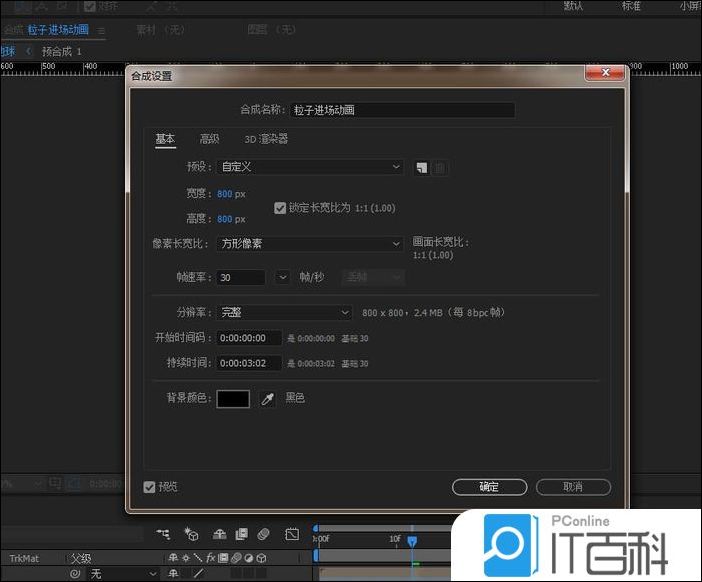The image size is (702, 582).
Task: Click the quality slash column header icon
Action: [x=197, y=558]
